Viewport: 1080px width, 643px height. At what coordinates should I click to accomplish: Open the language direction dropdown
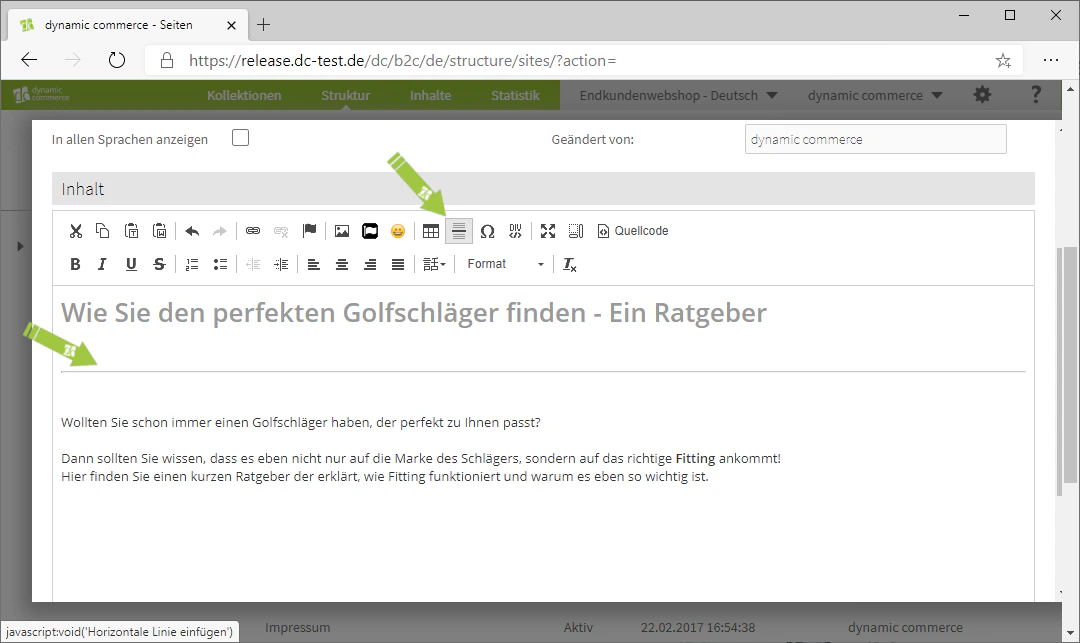tap(434, 264)
